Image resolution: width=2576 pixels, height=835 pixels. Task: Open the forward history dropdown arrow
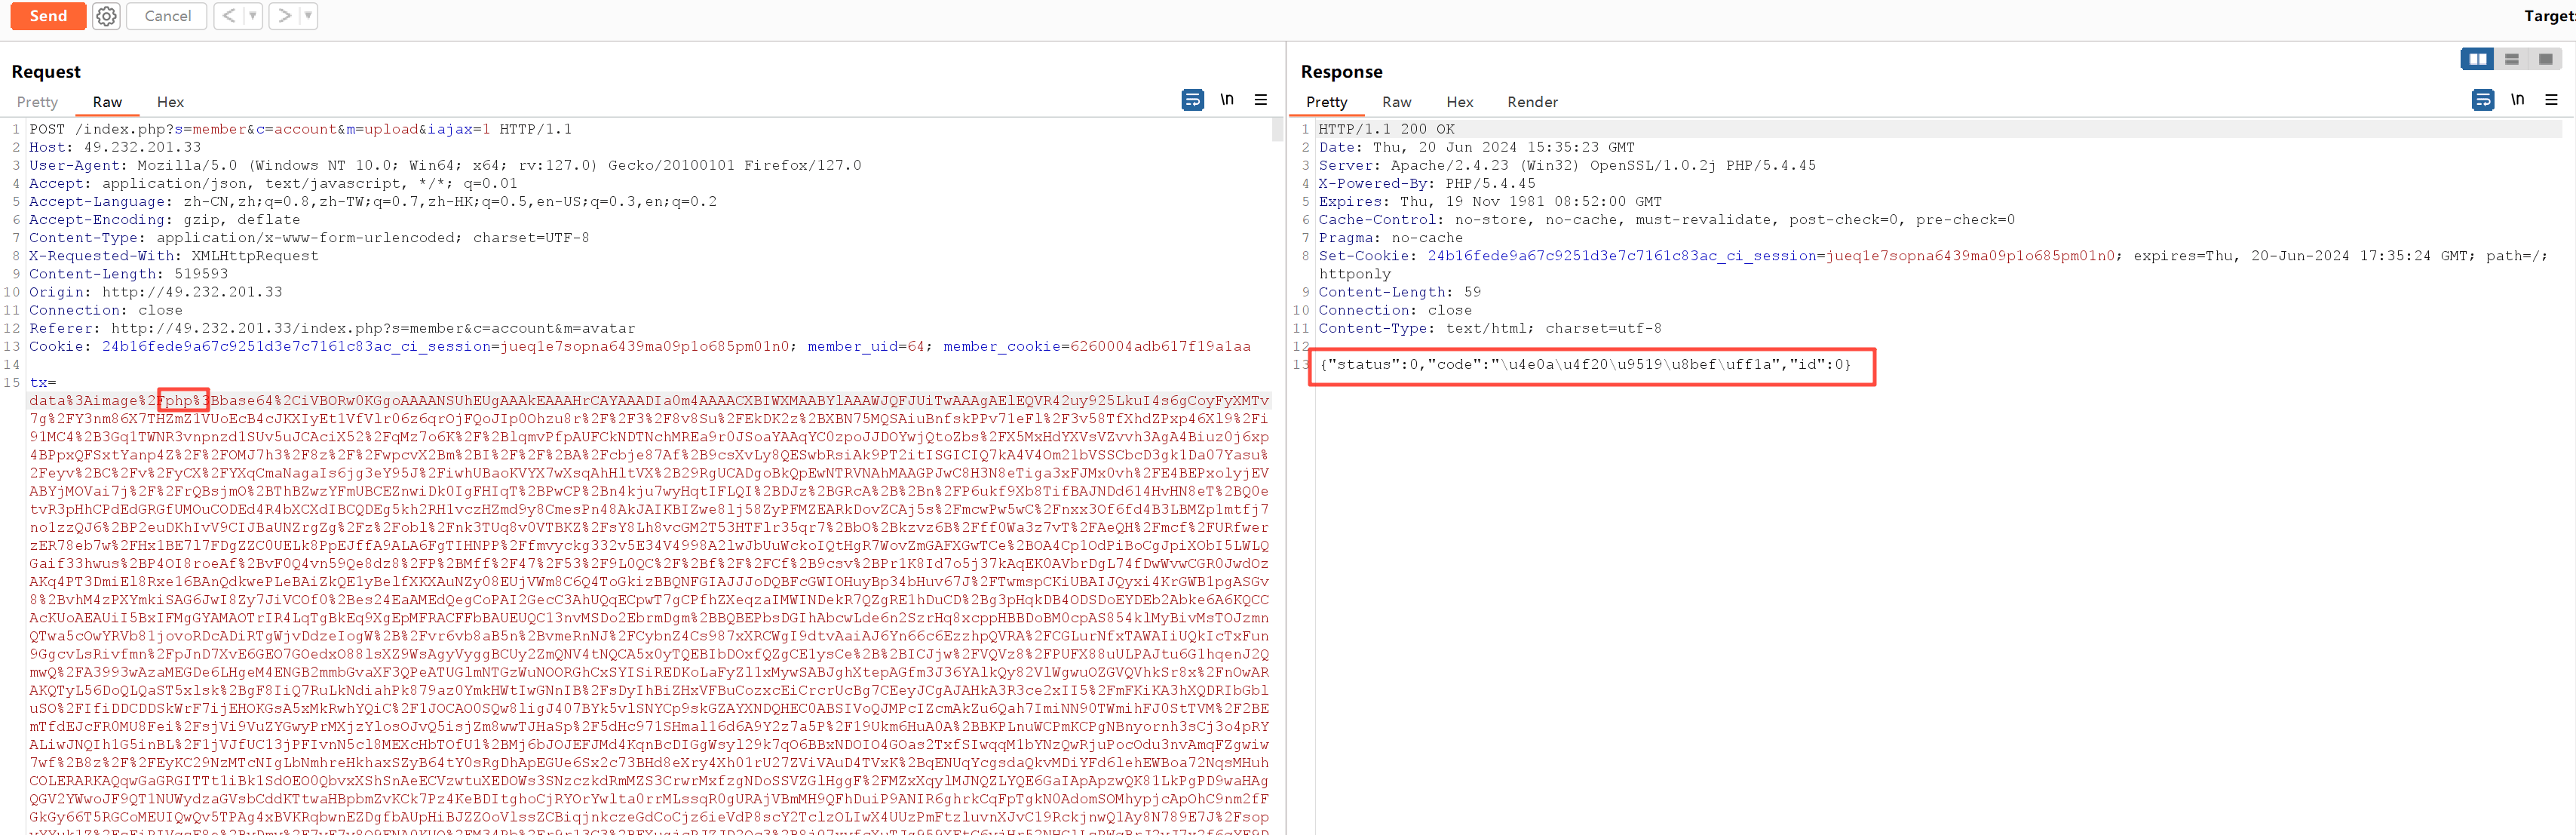(x=308, y=16)
